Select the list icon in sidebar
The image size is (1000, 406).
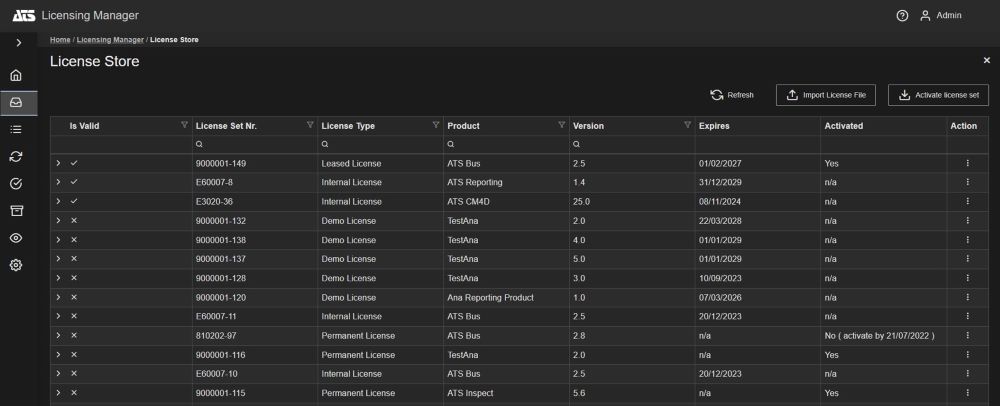coord(16,129)
